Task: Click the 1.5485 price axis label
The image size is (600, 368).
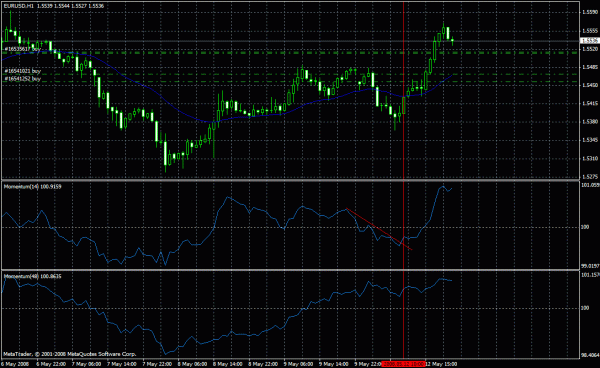Action: (590, 67)
